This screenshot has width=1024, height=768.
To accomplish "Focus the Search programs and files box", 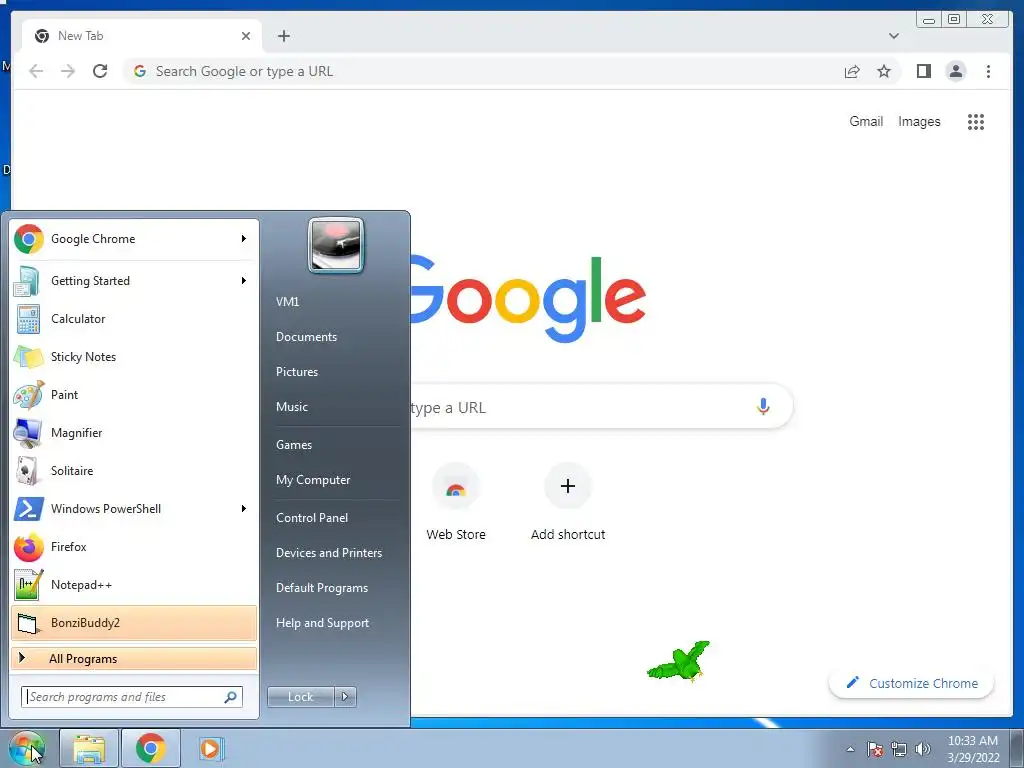I will pyautogui.click(x=131, y=697).
